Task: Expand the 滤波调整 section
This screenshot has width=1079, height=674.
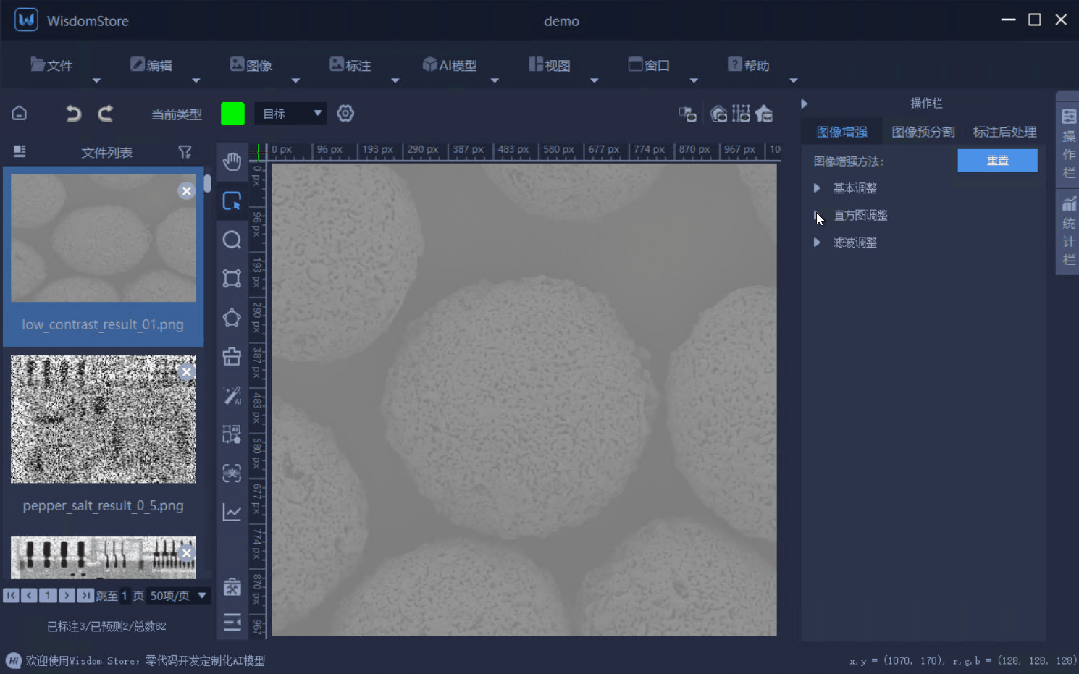Action: click(x=817, y=242)
